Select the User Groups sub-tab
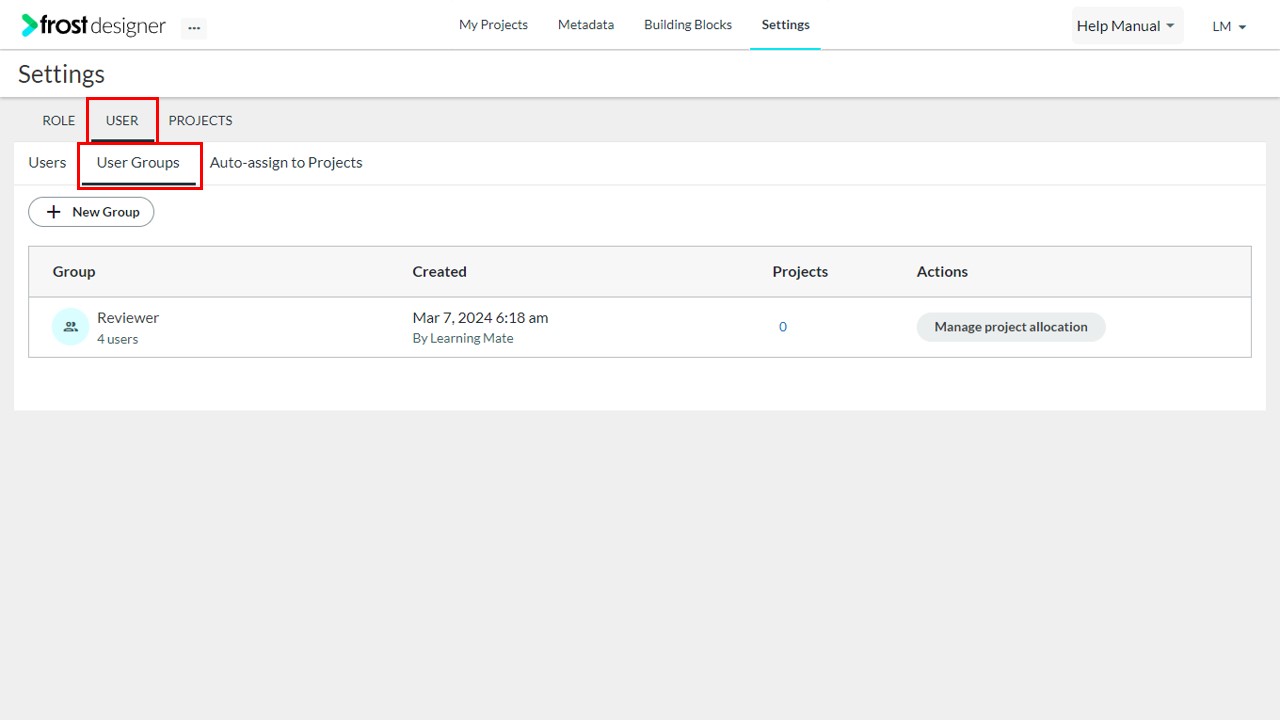The image size is (1280, 720). coord(138,162)
